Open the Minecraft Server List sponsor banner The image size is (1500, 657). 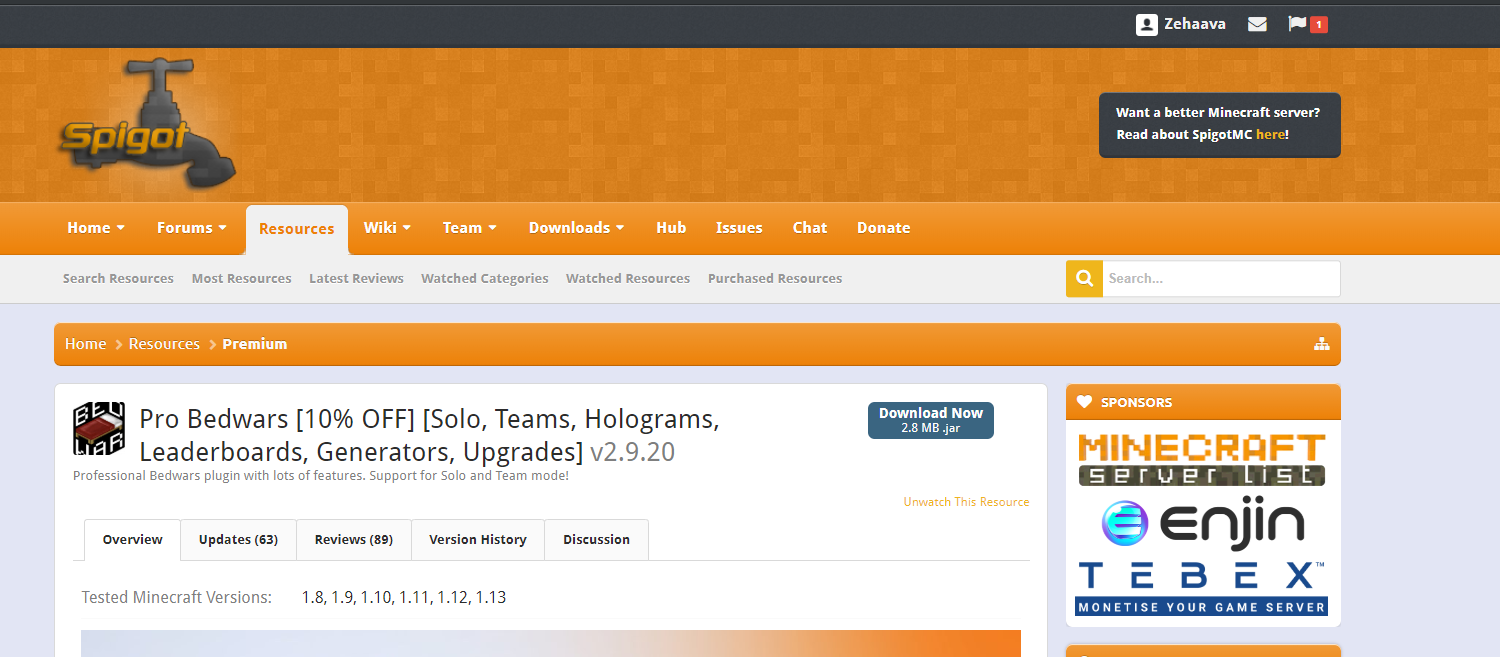click(x=1202, y=460)
